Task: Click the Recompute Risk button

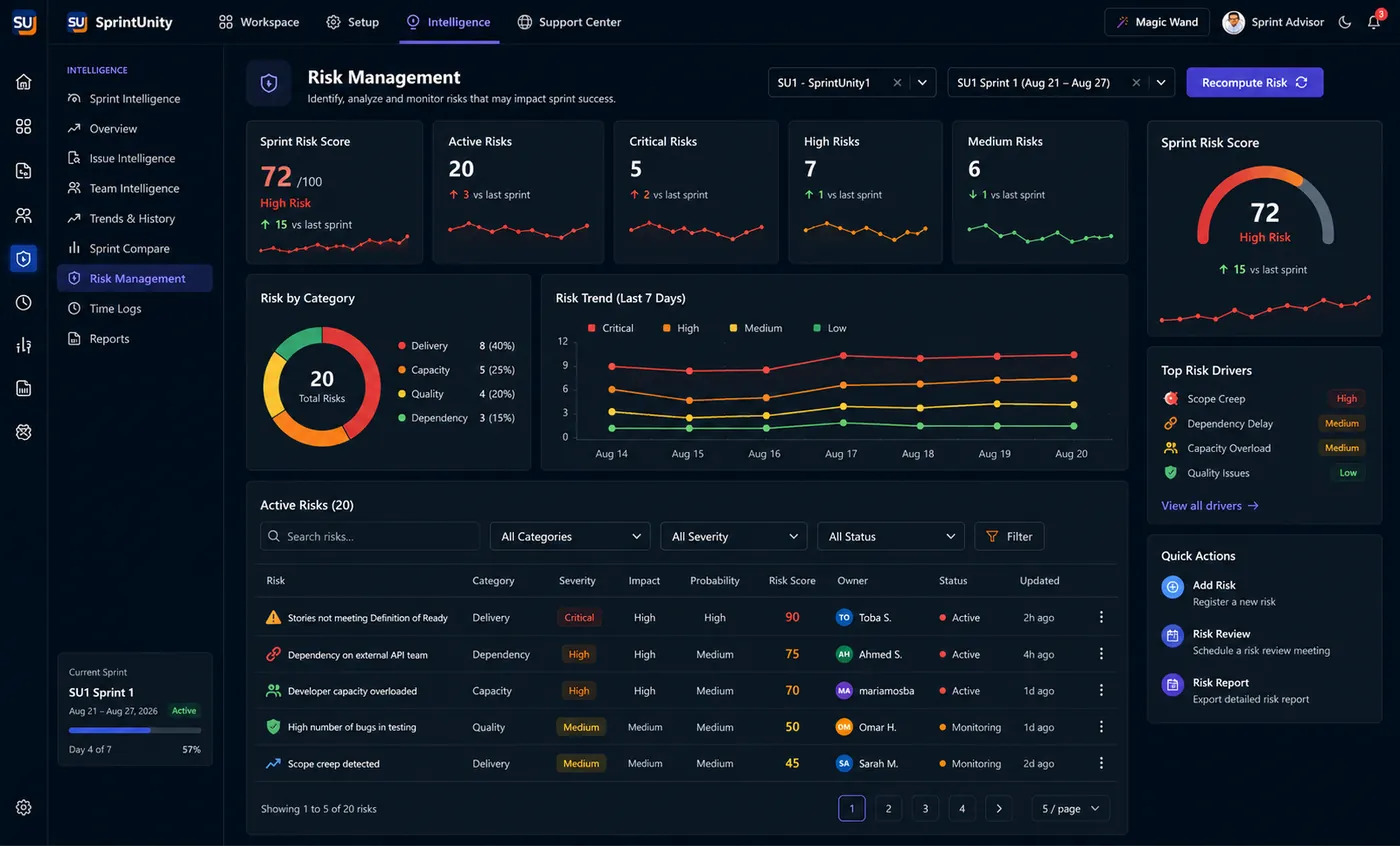Action: coord(1254,82)
